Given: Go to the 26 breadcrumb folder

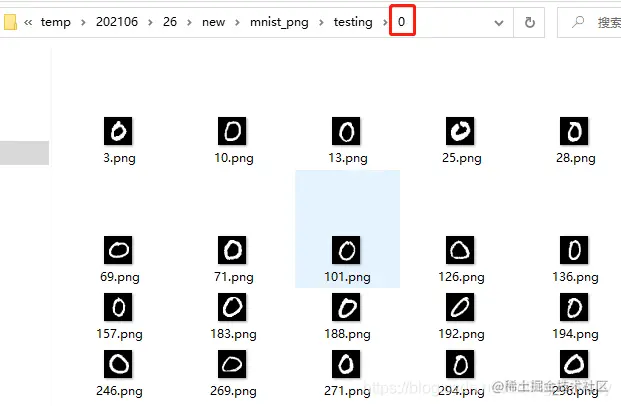Looking at the screenshot, I should [170, 21].
